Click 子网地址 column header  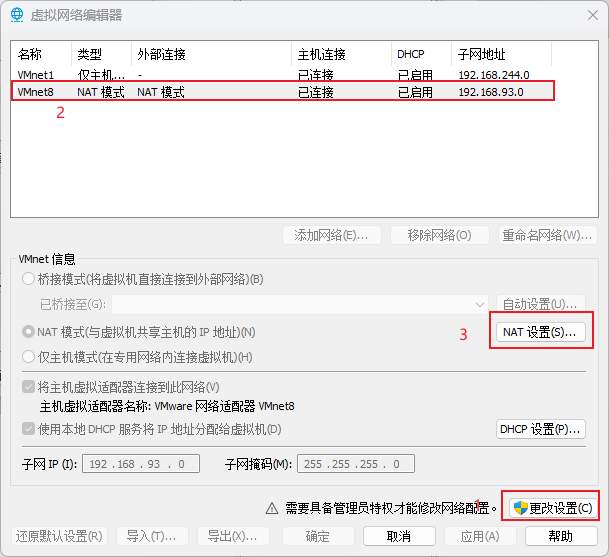(x=501, y=54)
